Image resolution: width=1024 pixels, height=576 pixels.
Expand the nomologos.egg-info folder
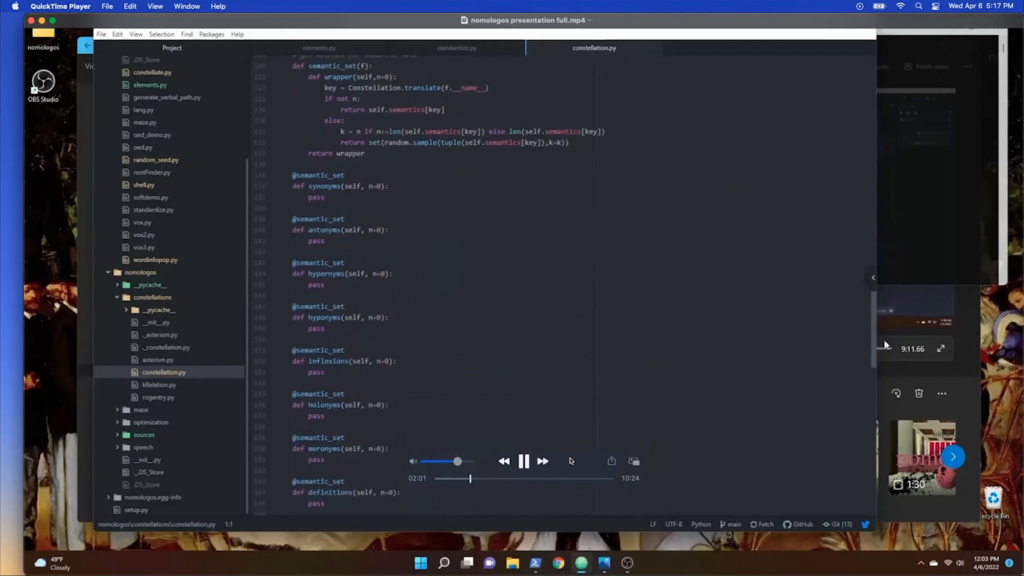[108, 498]
